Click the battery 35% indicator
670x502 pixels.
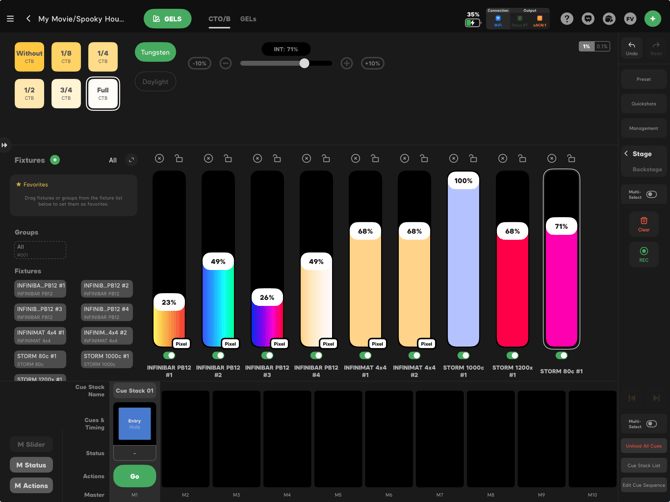(473, 20)
